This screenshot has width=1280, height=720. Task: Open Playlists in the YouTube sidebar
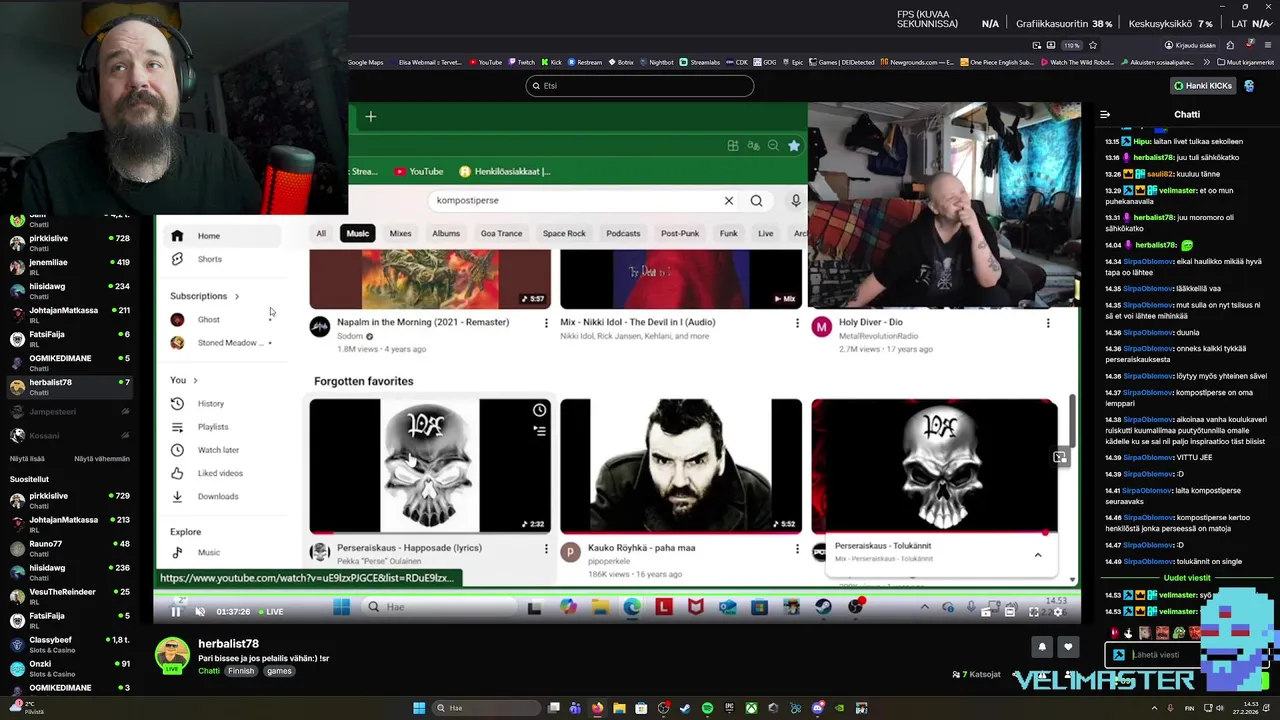(222, 427)
